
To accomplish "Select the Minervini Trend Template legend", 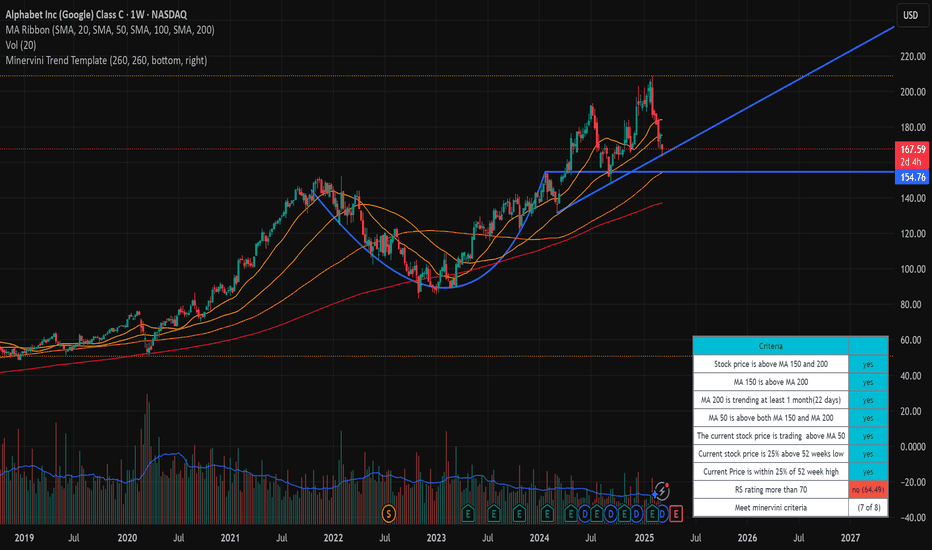I will point(106,61).
